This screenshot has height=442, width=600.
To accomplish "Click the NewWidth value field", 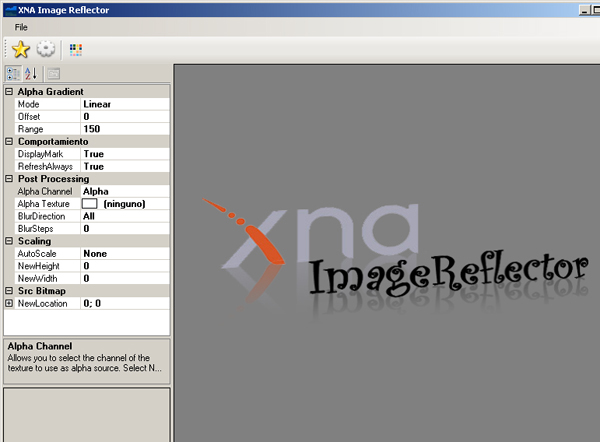I will (x=125, y=279).
